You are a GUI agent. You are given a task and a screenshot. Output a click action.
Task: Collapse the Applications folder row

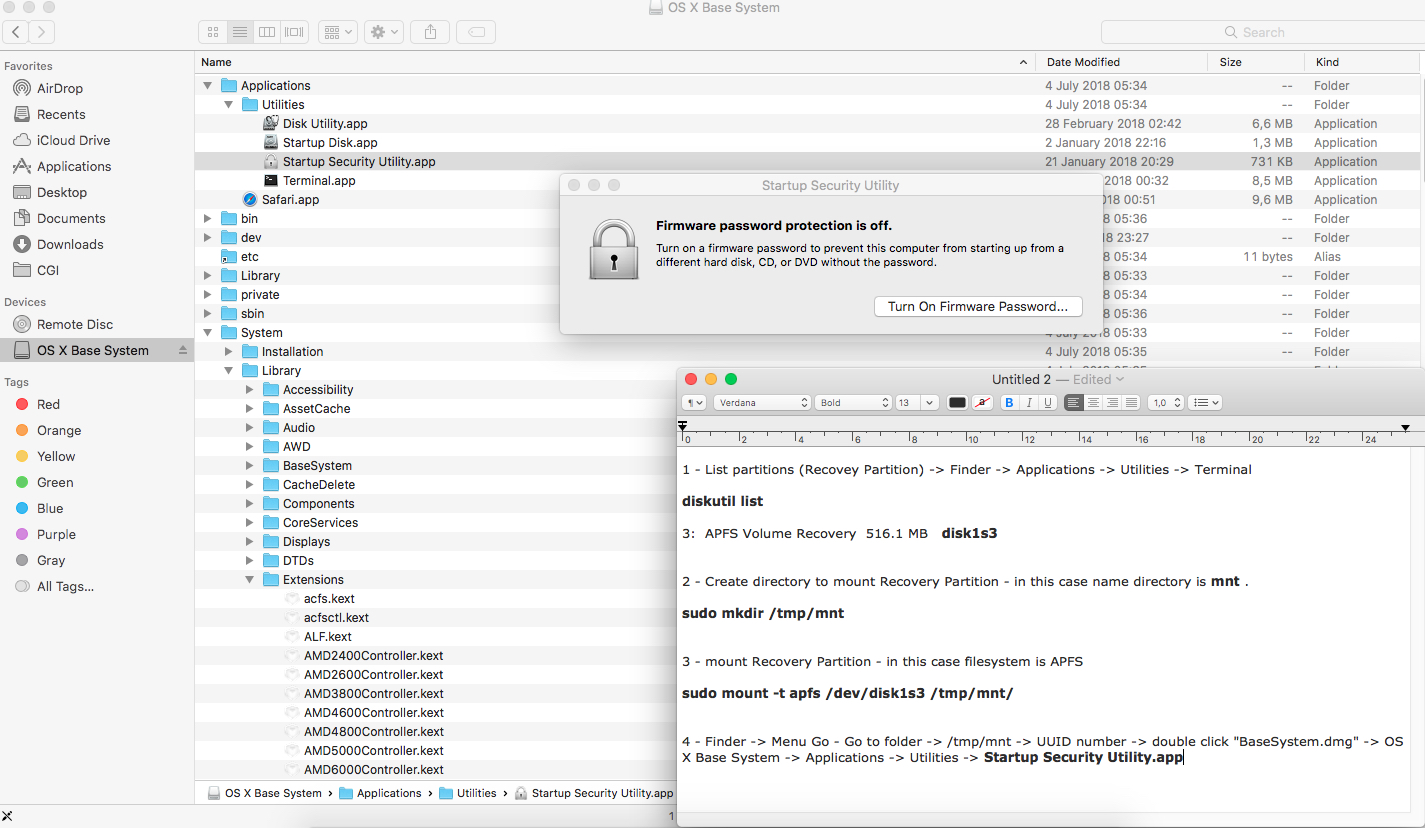click(x=207, y=86)
